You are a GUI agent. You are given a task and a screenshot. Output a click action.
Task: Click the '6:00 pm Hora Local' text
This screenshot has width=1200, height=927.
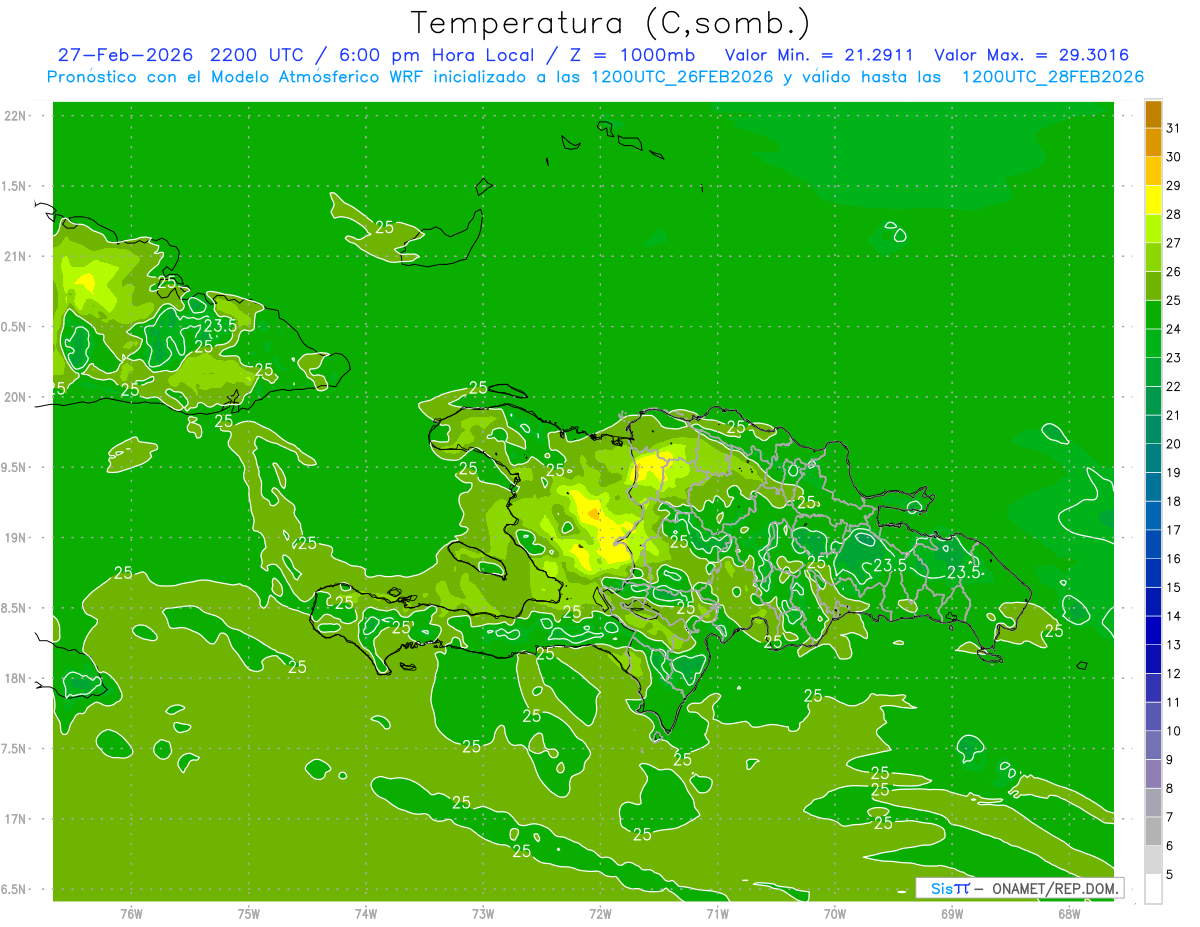(x=437, y=54)
